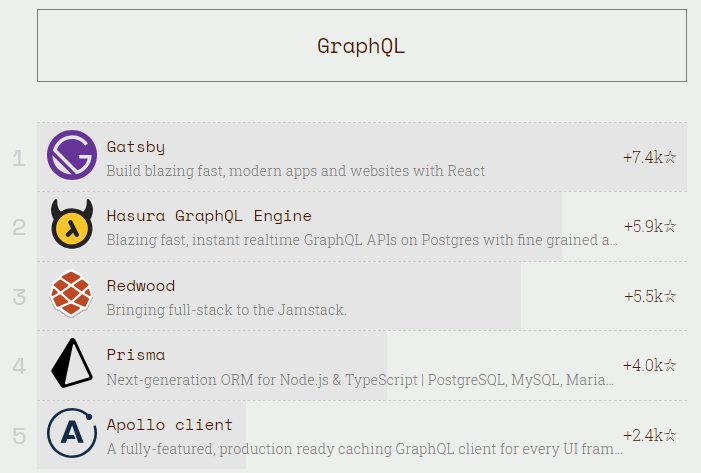Open the Prisma project title
This screenshot has width=701, height=473.
click(136, 355)
